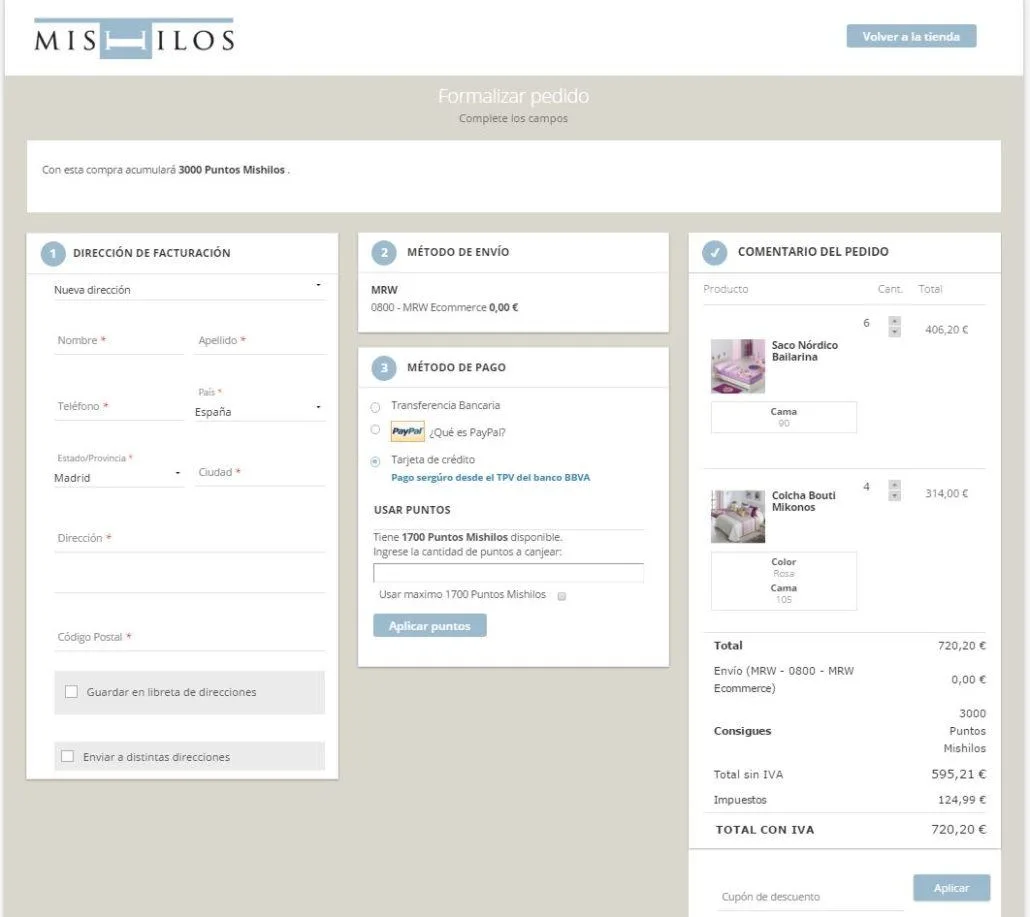
Task: Click the order comment checkmark icon
Action: (715, 253)
